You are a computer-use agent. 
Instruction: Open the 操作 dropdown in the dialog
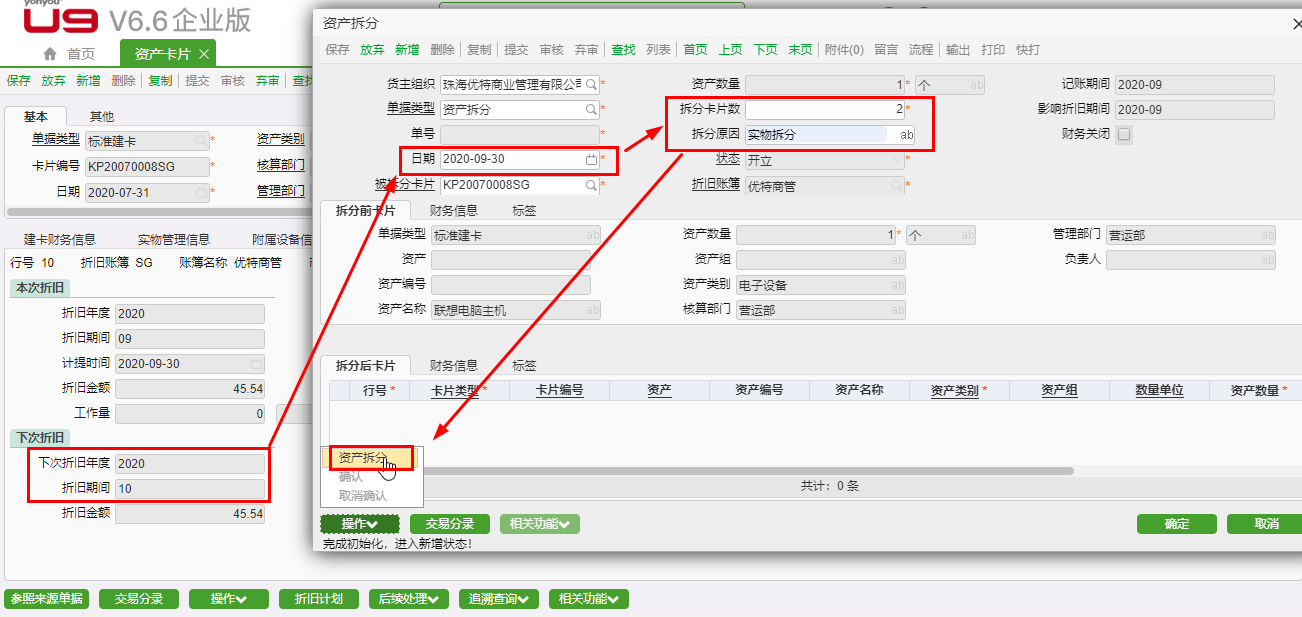pos(359,524)
